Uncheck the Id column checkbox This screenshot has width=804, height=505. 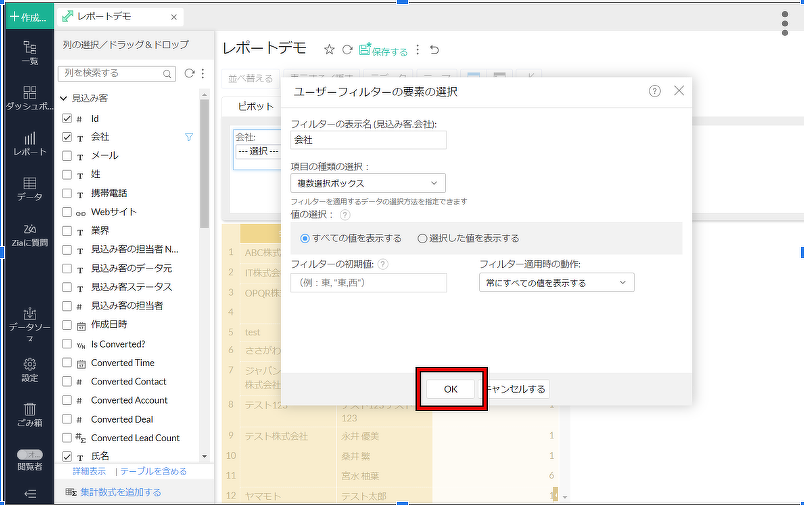pyautogui.click(x=67, y=118)
